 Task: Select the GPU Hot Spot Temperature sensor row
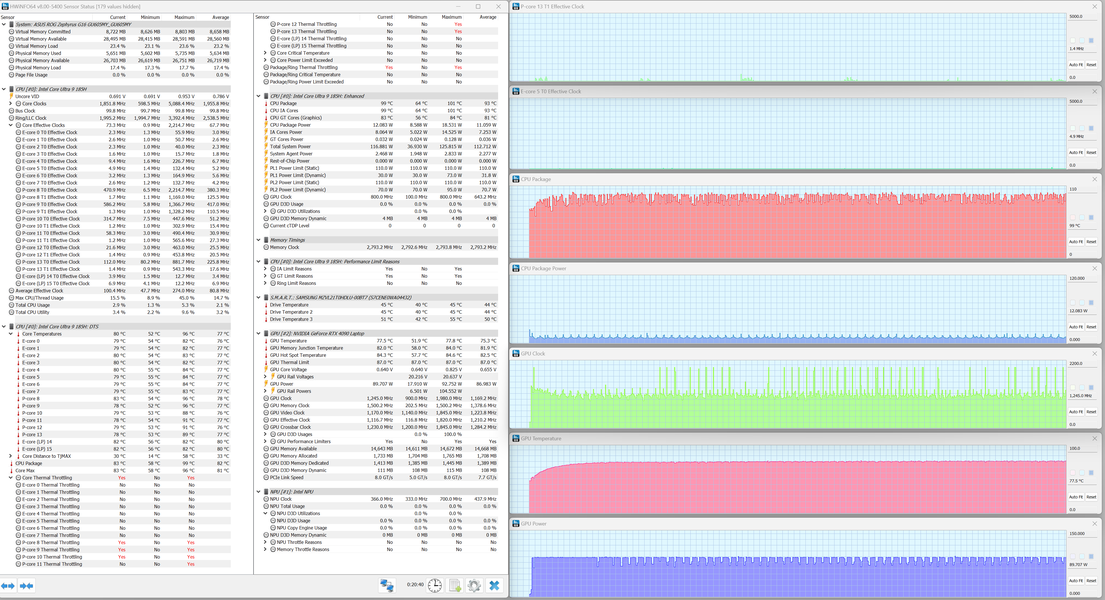tap(381, 355)
